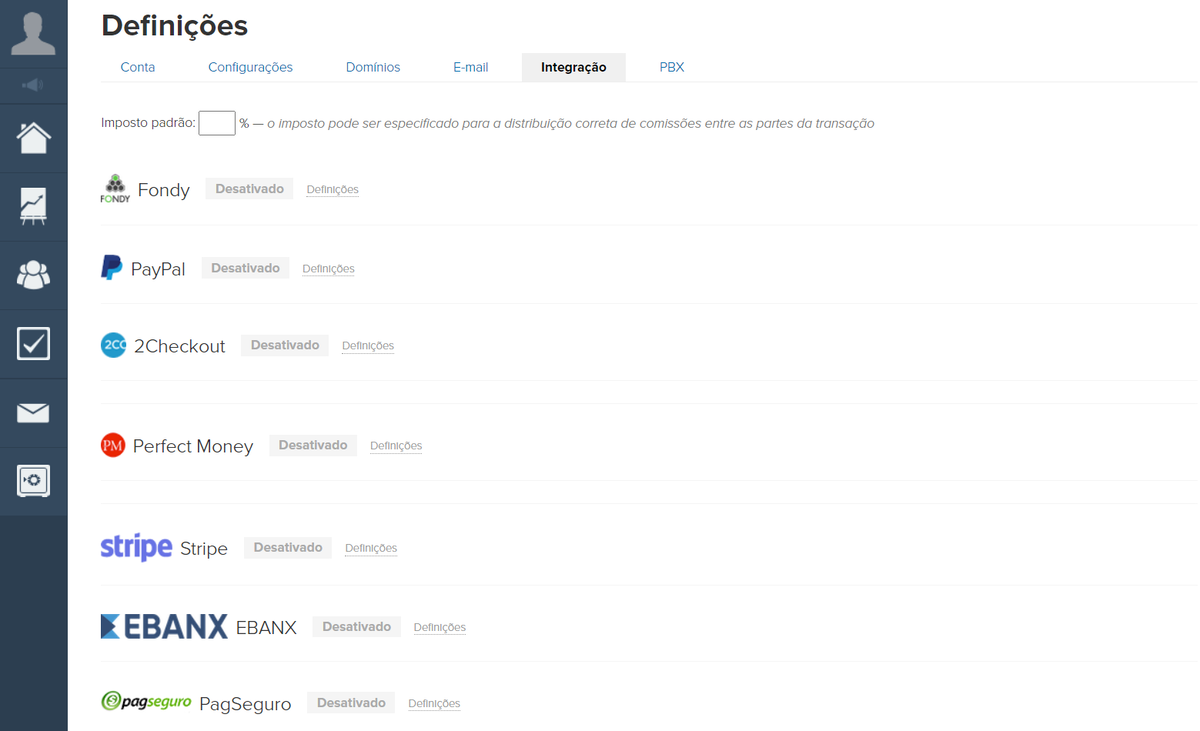The image size is (1200, 731).
Task: Click the EBANX logo
Action: point(164,626)
